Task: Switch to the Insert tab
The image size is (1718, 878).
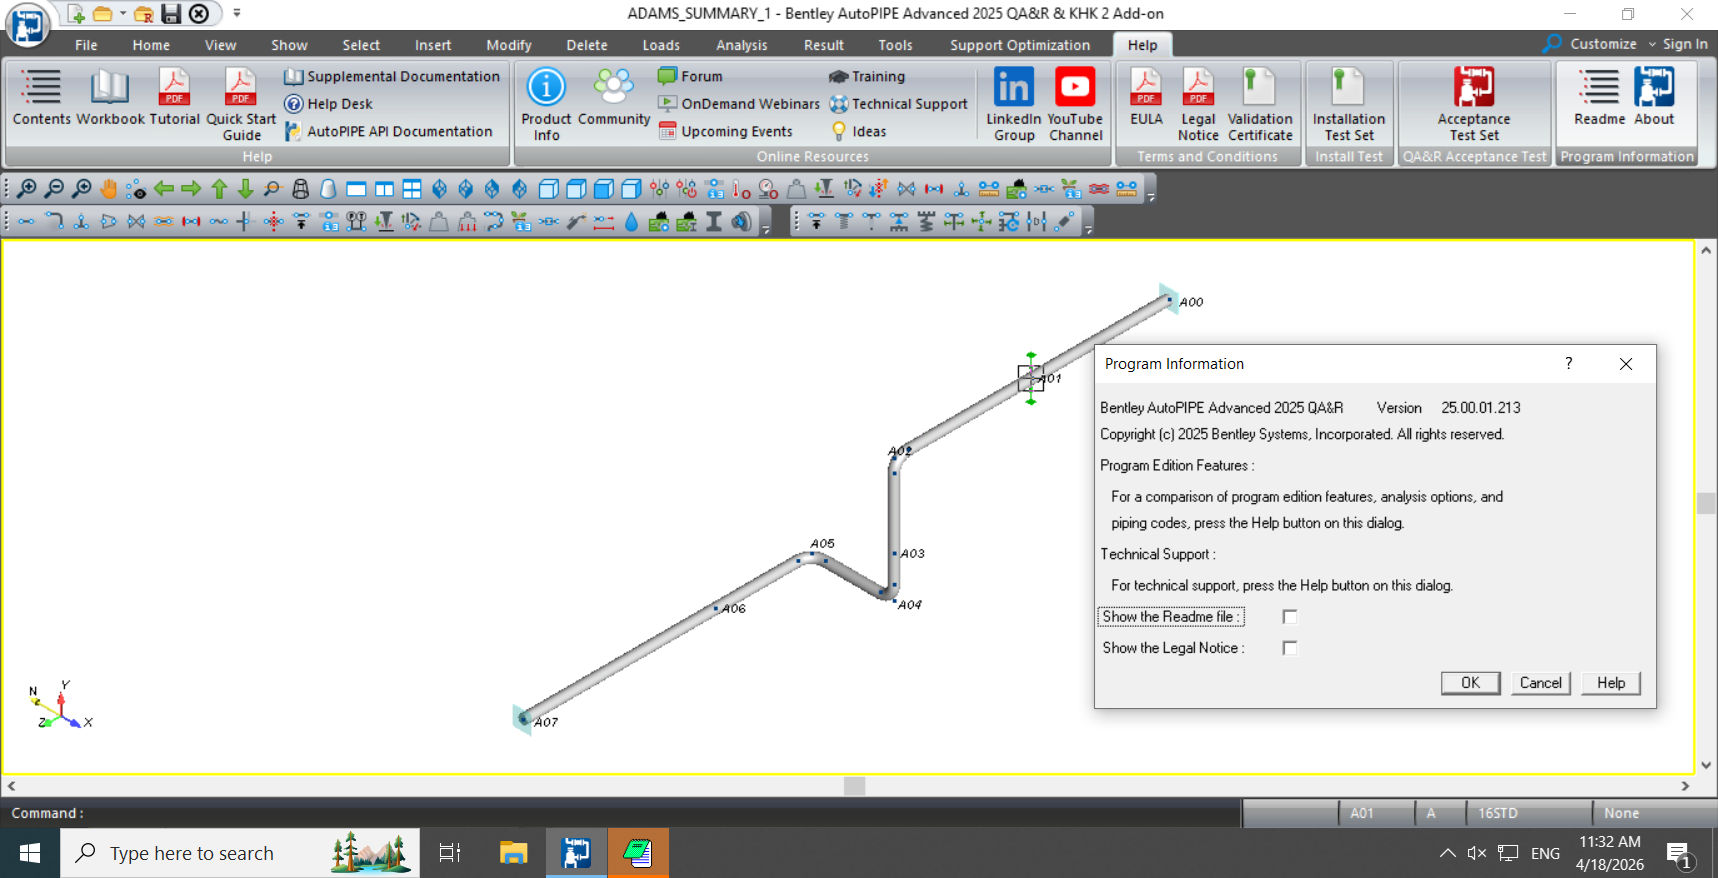Action: pyautogui.click(x=433, y=45)
